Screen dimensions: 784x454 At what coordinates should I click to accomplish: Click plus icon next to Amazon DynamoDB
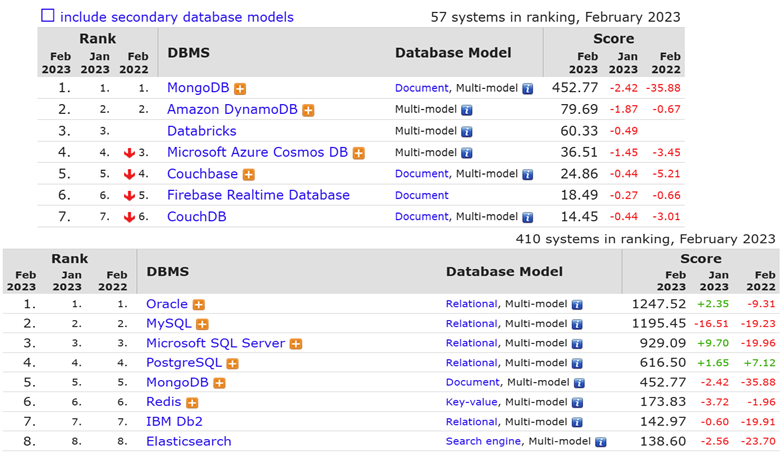pyautogui.click(x=308, y=110)
